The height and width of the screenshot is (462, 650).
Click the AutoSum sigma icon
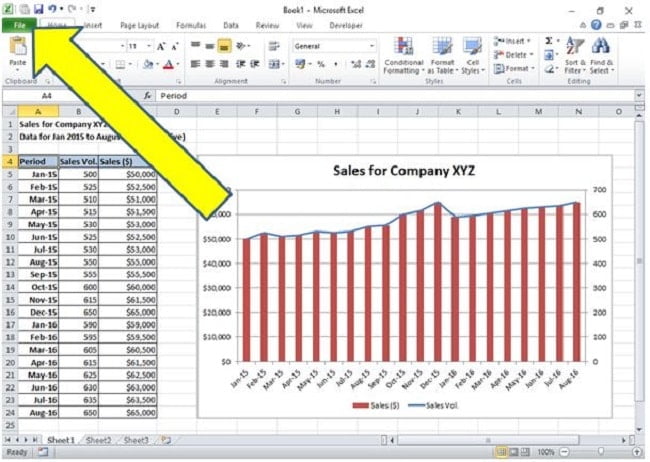coord(548,41)
